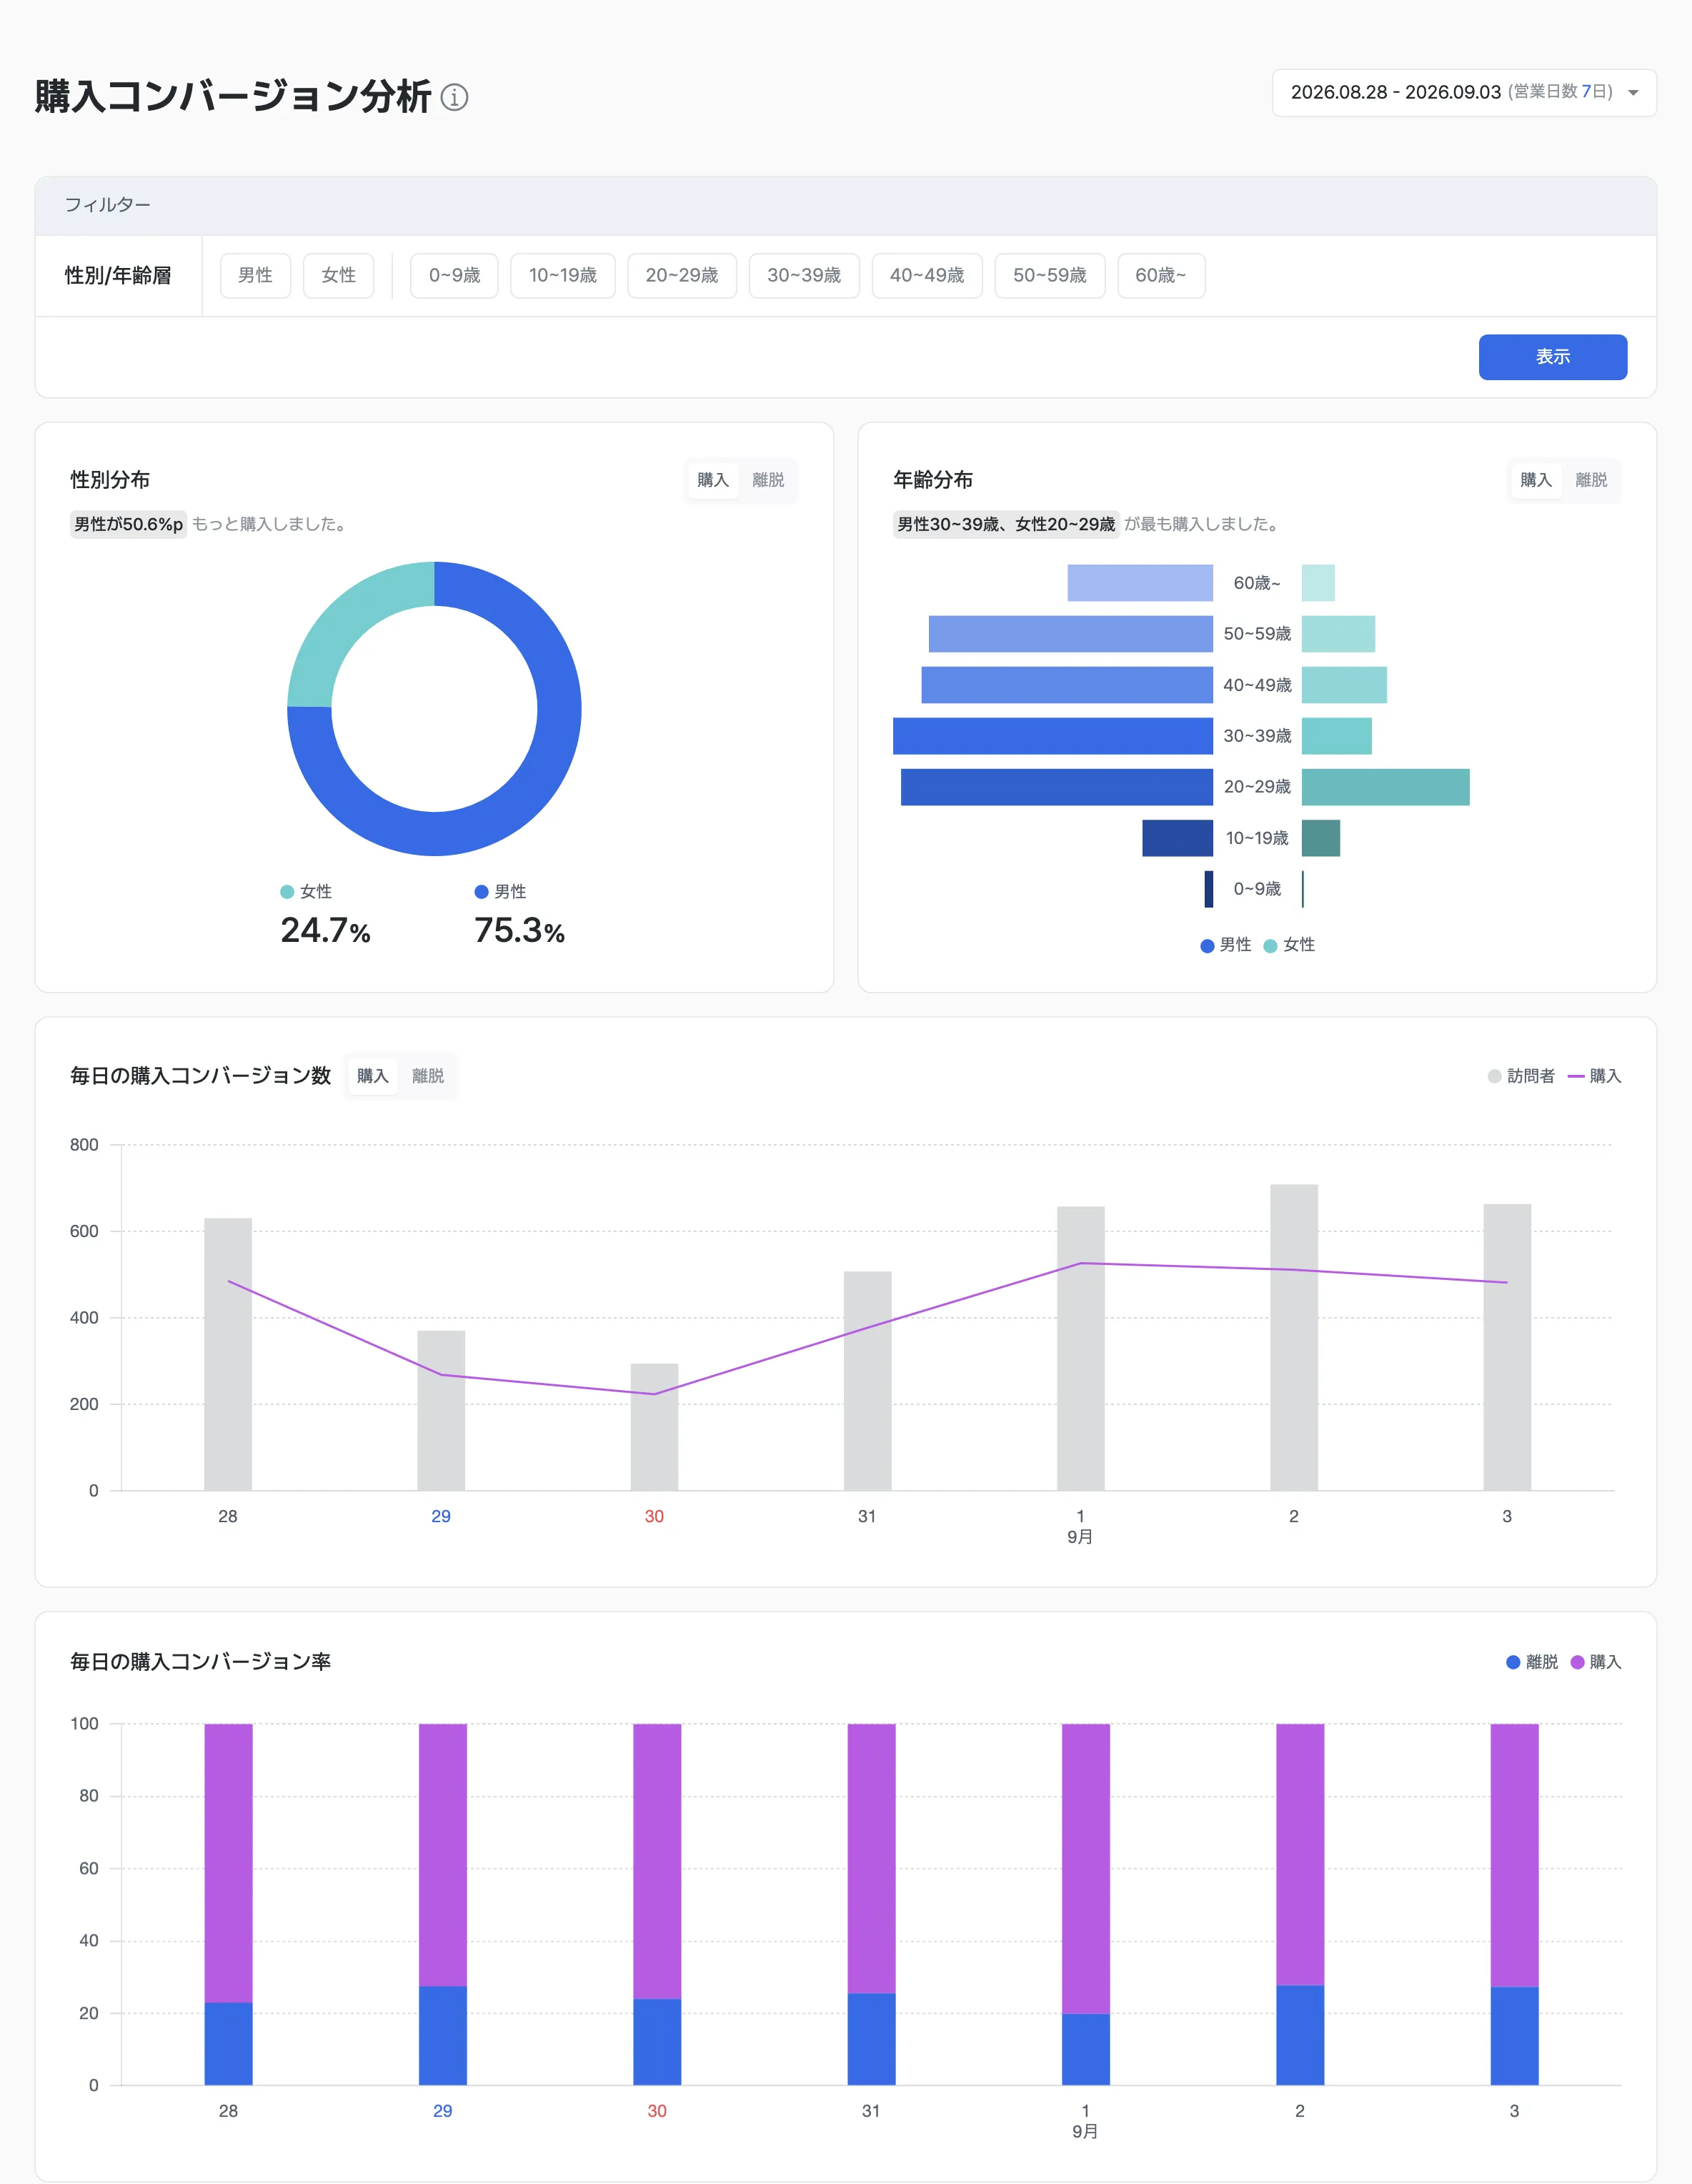This screenshot has height=2184, width=1692.
Task: Toggle the 0~9歳 age filter
Action: 455,276
